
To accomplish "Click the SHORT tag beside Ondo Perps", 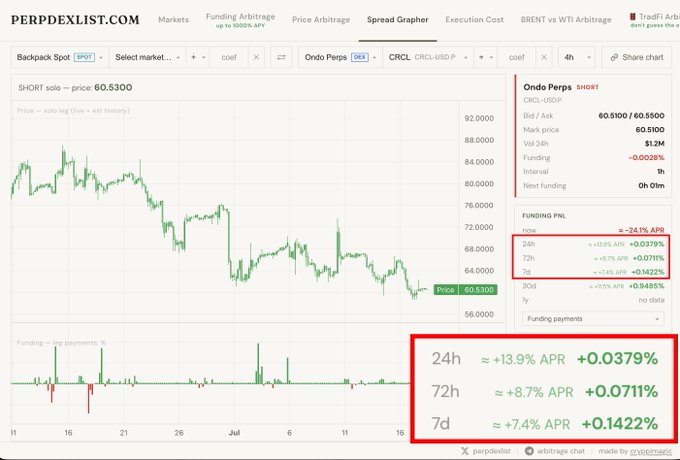I will 588,87.
